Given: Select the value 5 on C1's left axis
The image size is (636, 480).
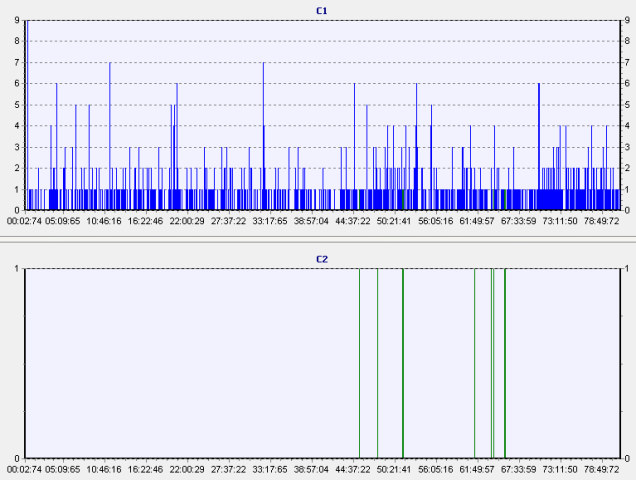Looking at the screenshot, I should pos(17,105).
